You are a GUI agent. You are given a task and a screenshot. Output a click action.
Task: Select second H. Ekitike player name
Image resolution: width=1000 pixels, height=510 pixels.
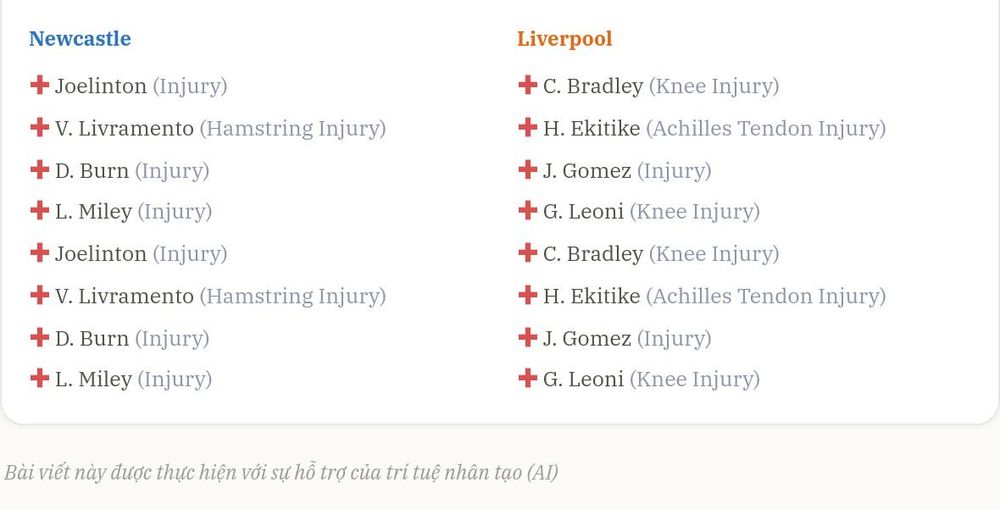coord(591,296)
